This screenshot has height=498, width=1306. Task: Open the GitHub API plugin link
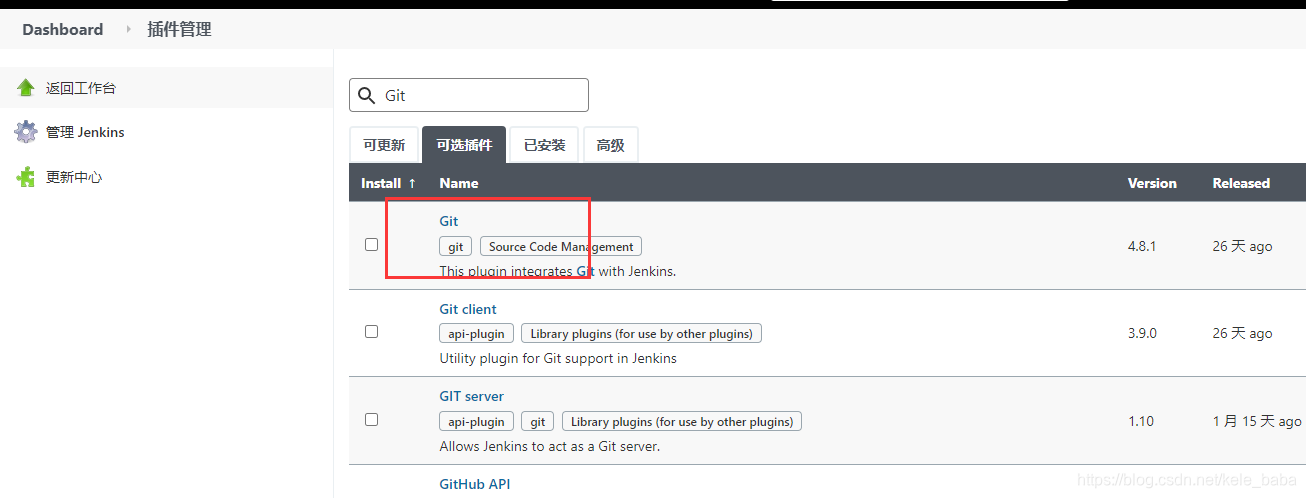click(x=475, y=484)
